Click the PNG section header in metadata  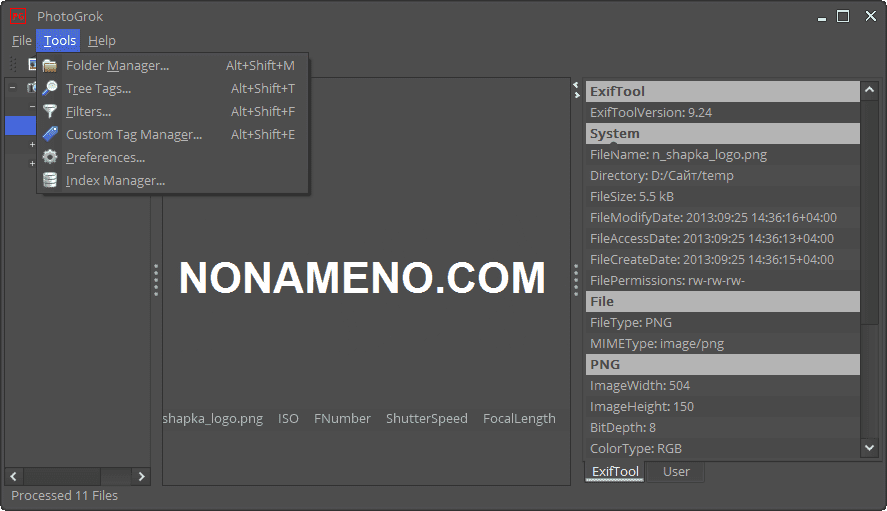pos(722,364)
